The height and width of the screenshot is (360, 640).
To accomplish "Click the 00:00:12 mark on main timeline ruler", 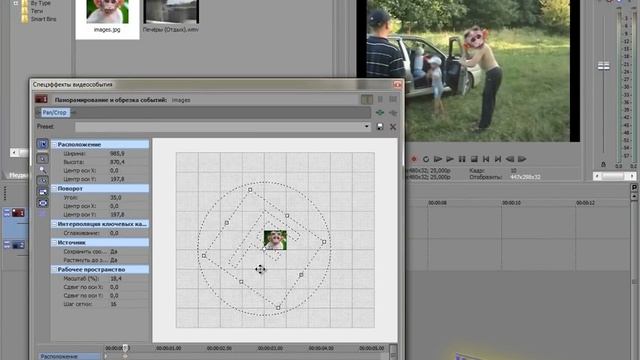I will tap(585, 203).
